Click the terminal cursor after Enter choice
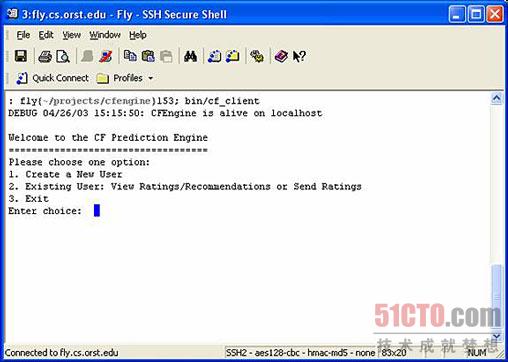The image size is (508, 362). point(97,210)
